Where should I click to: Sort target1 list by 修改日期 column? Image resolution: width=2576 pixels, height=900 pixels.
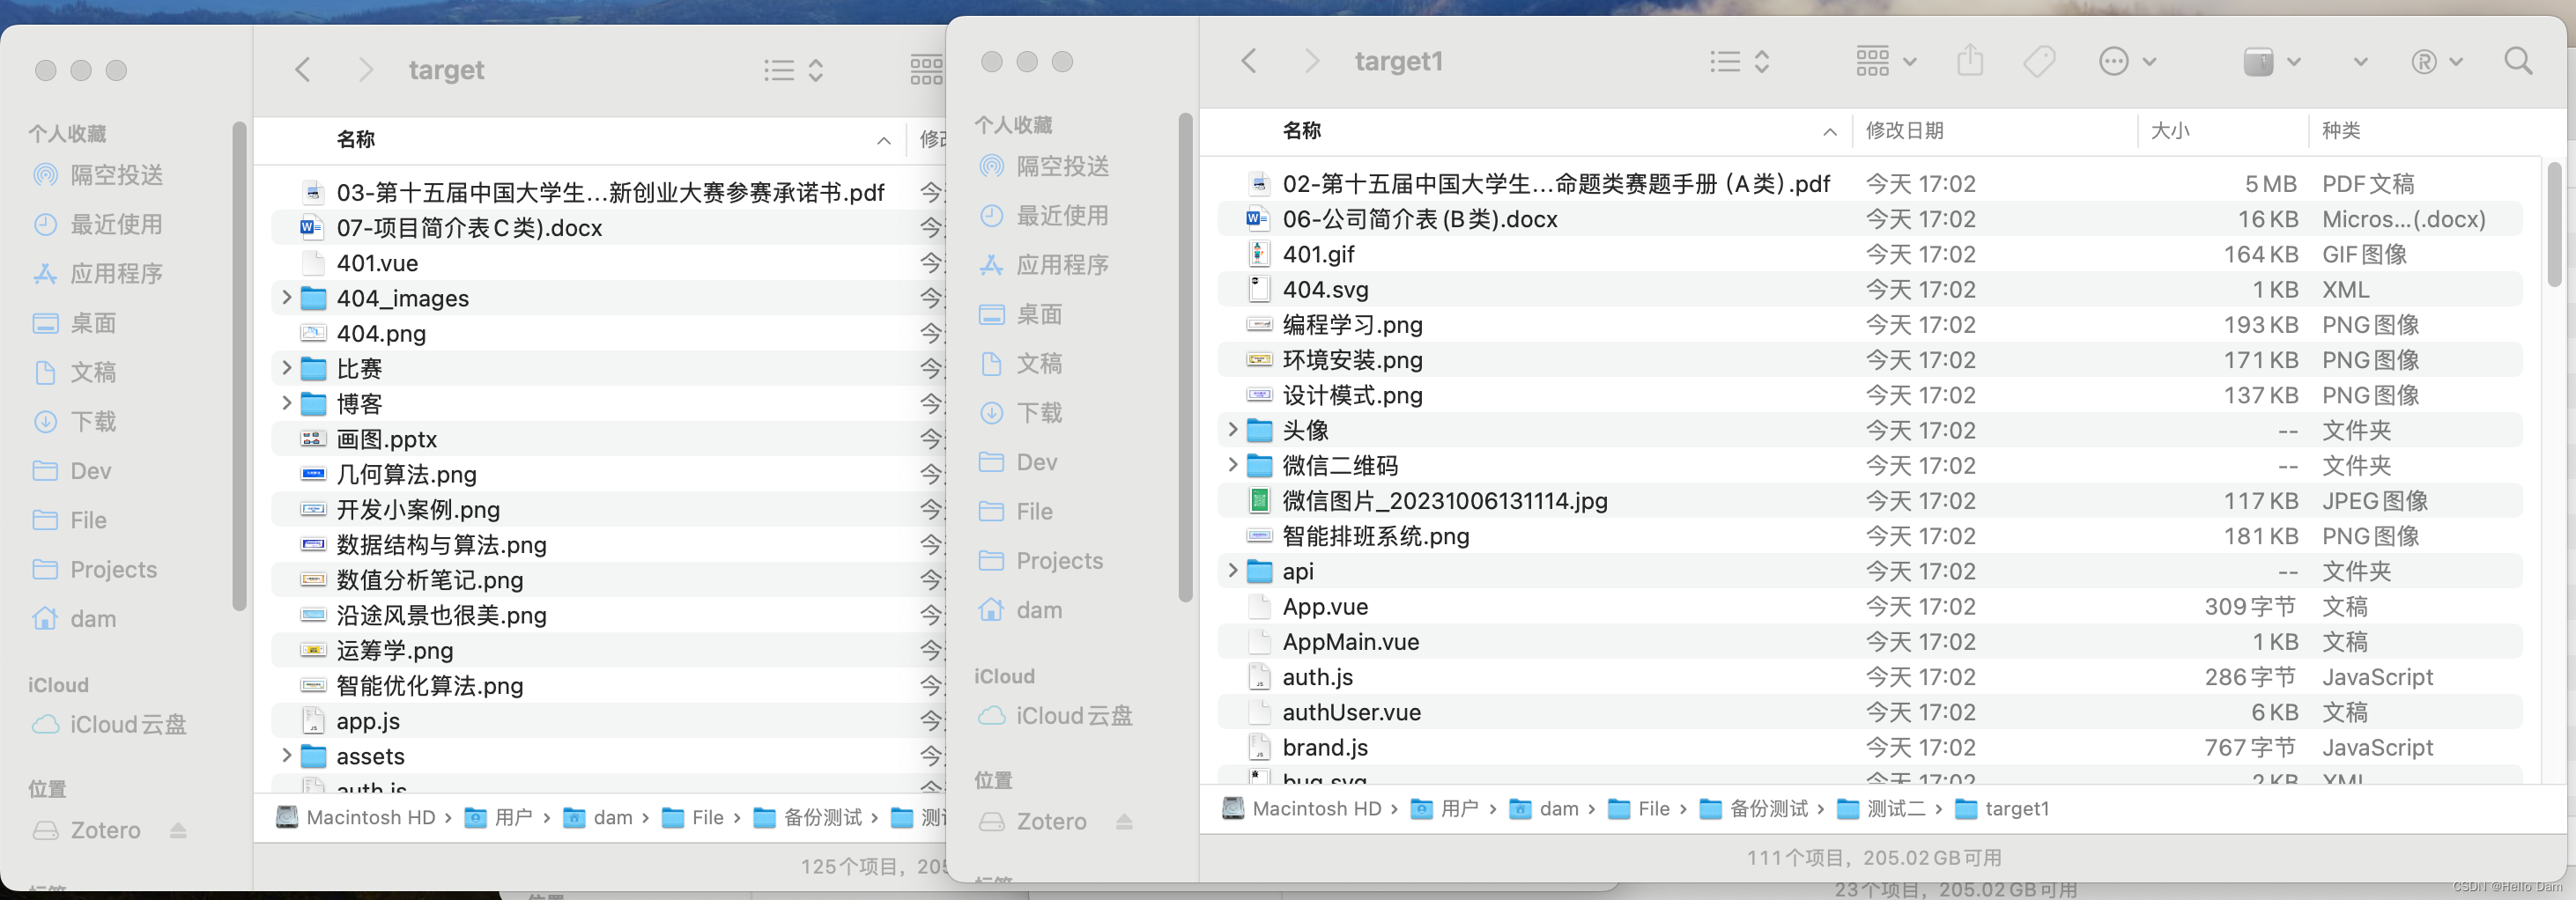click(x=1995, y=131)
